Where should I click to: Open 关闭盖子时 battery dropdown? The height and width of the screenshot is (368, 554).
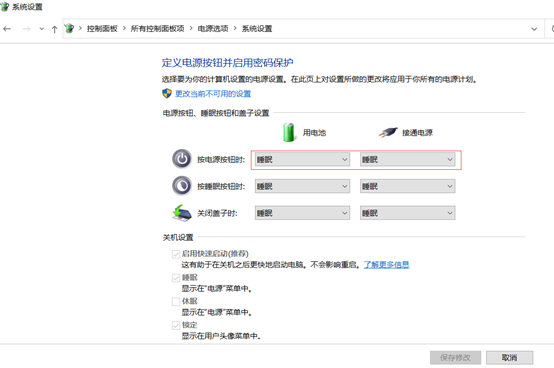point(302,213)
